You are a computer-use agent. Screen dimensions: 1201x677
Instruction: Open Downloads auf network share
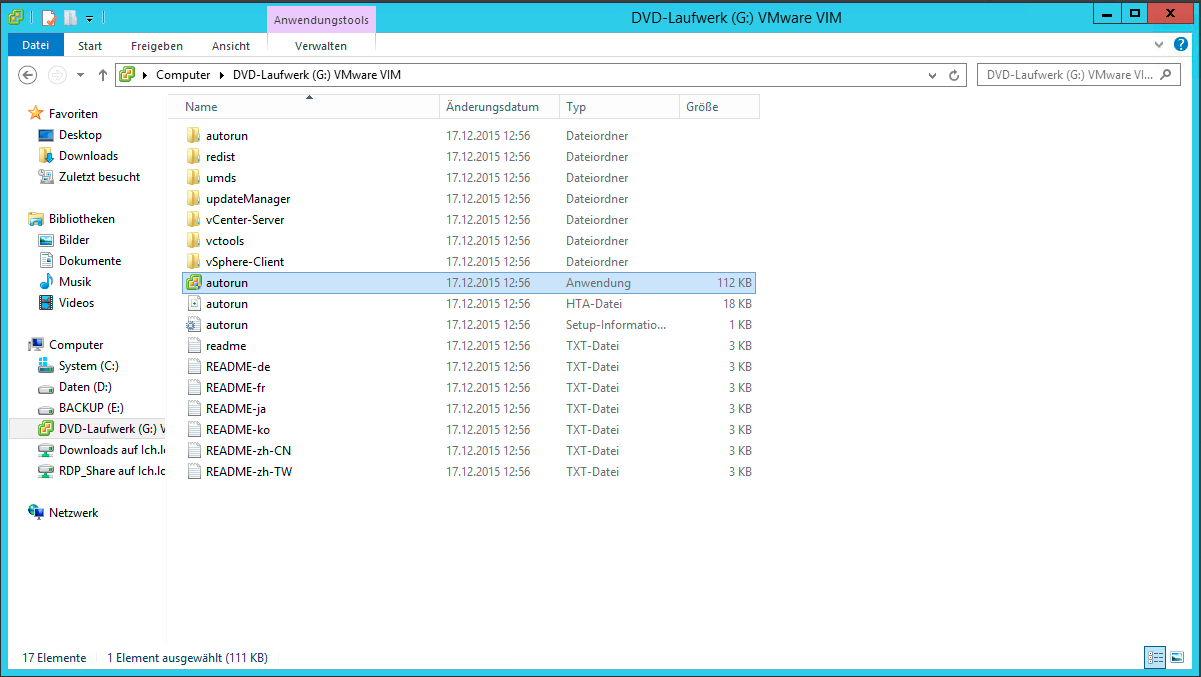[x=112, y=450]
